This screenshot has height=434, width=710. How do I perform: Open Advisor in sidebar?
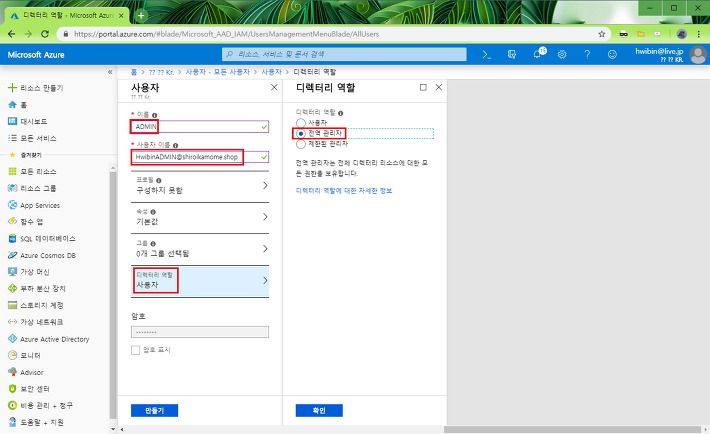click(26, 372)
